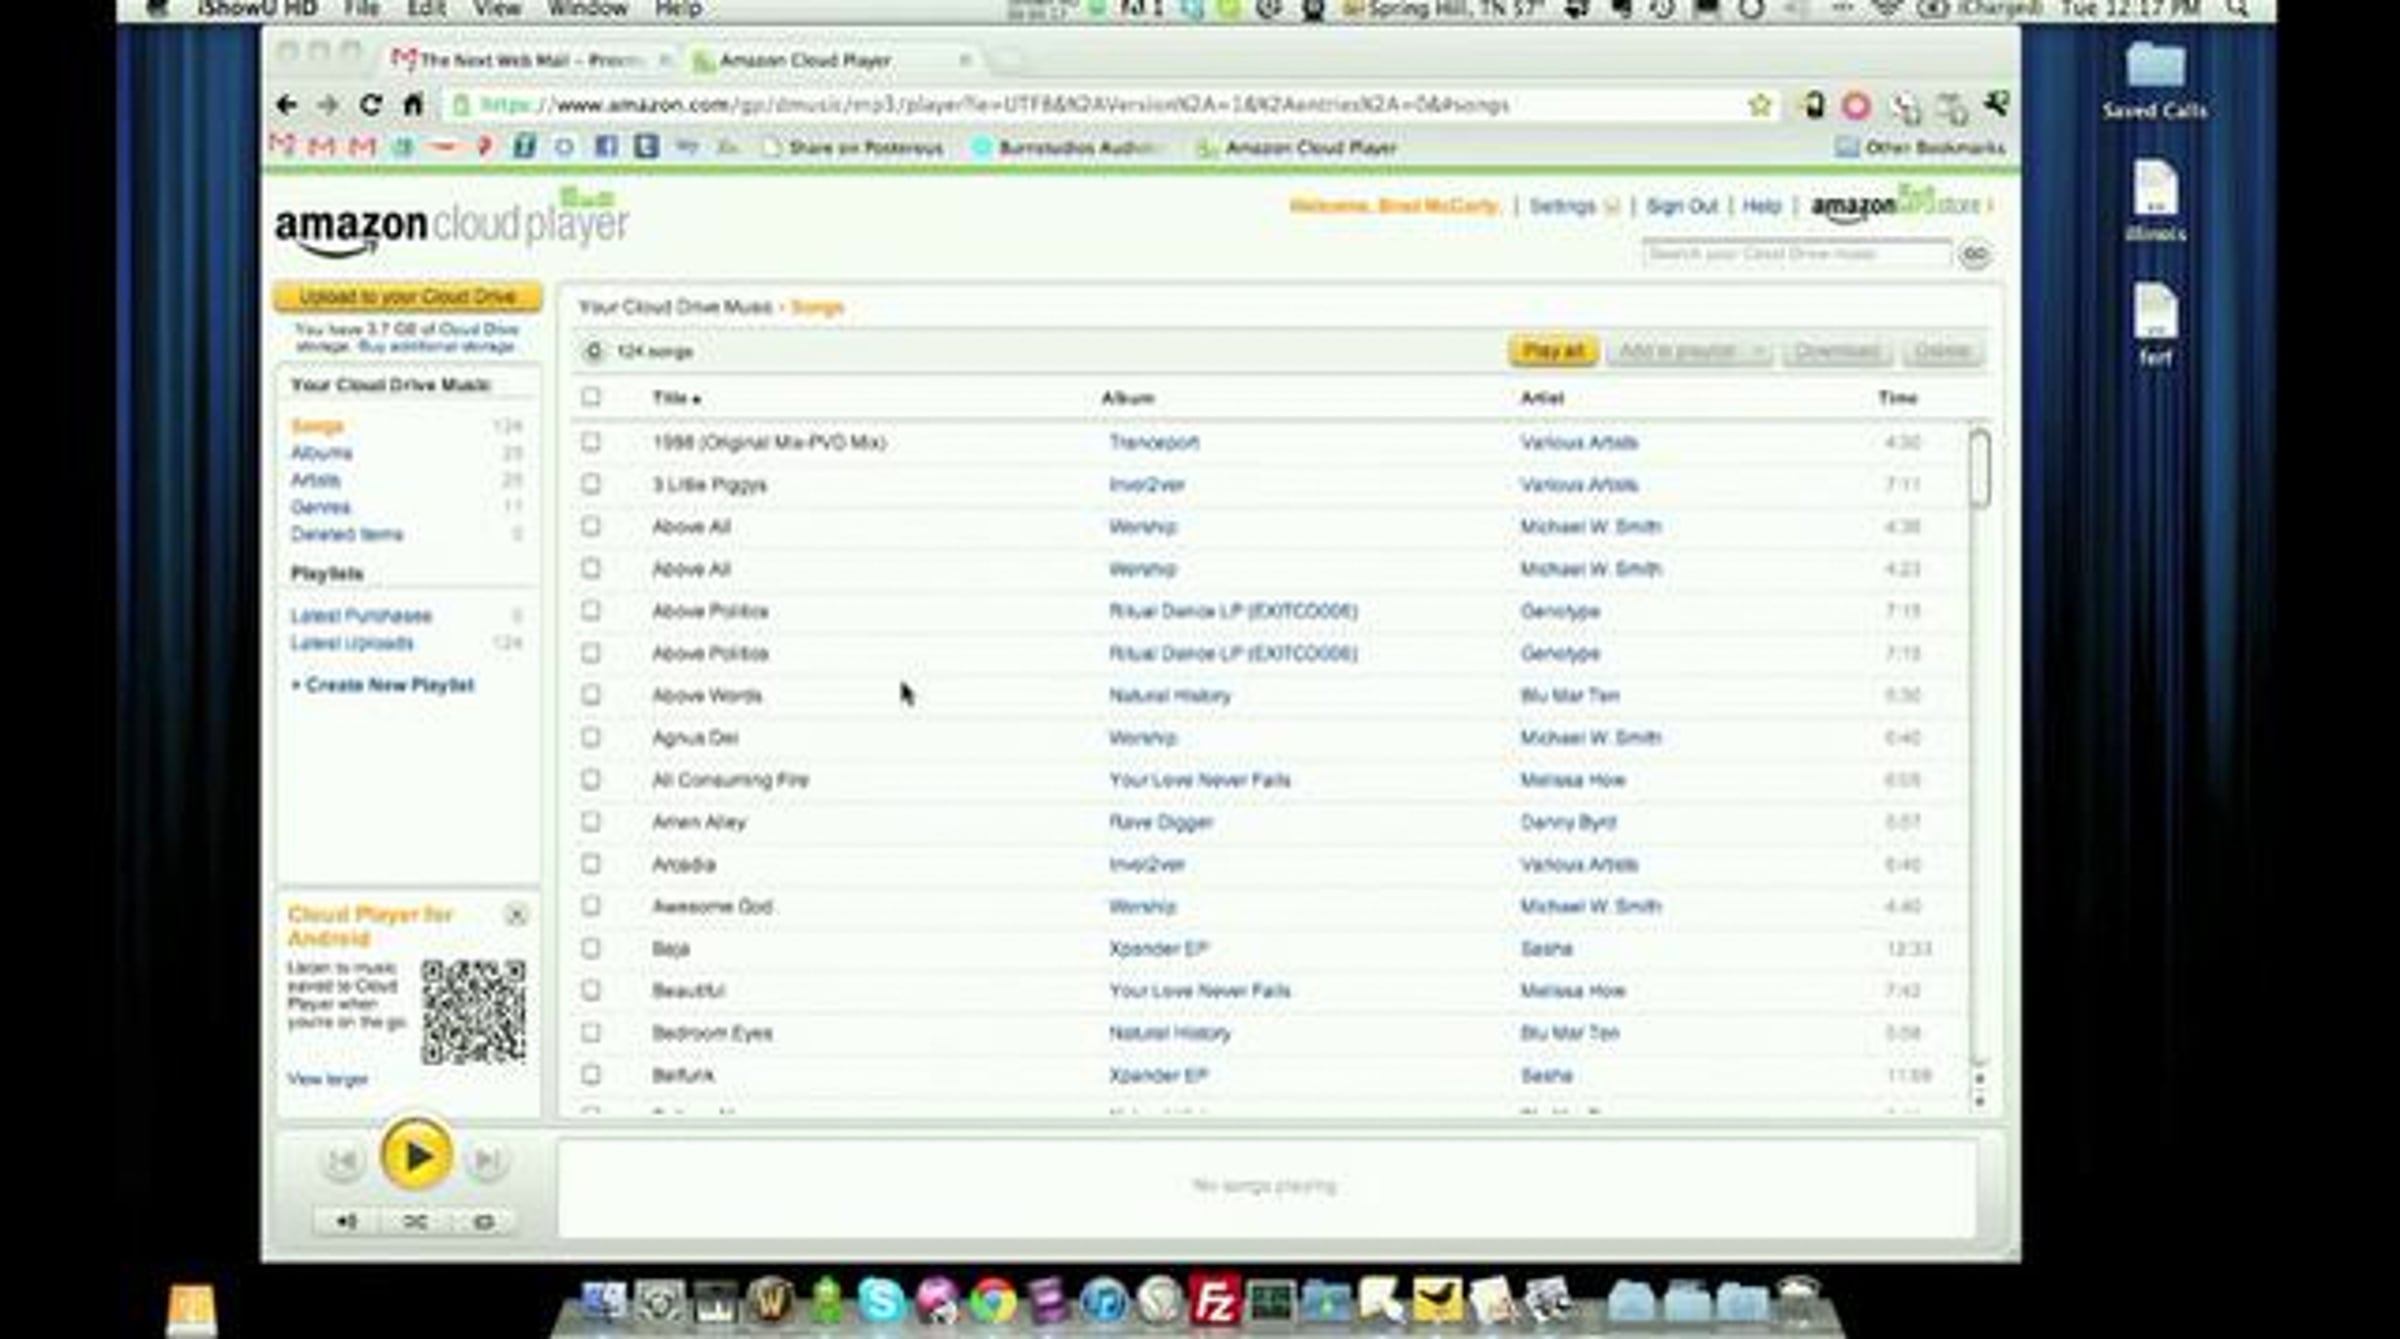Screen dimensions: 2400x1339
Task: Open the Share on Posterous bookmark
Action: coord(854,148)
